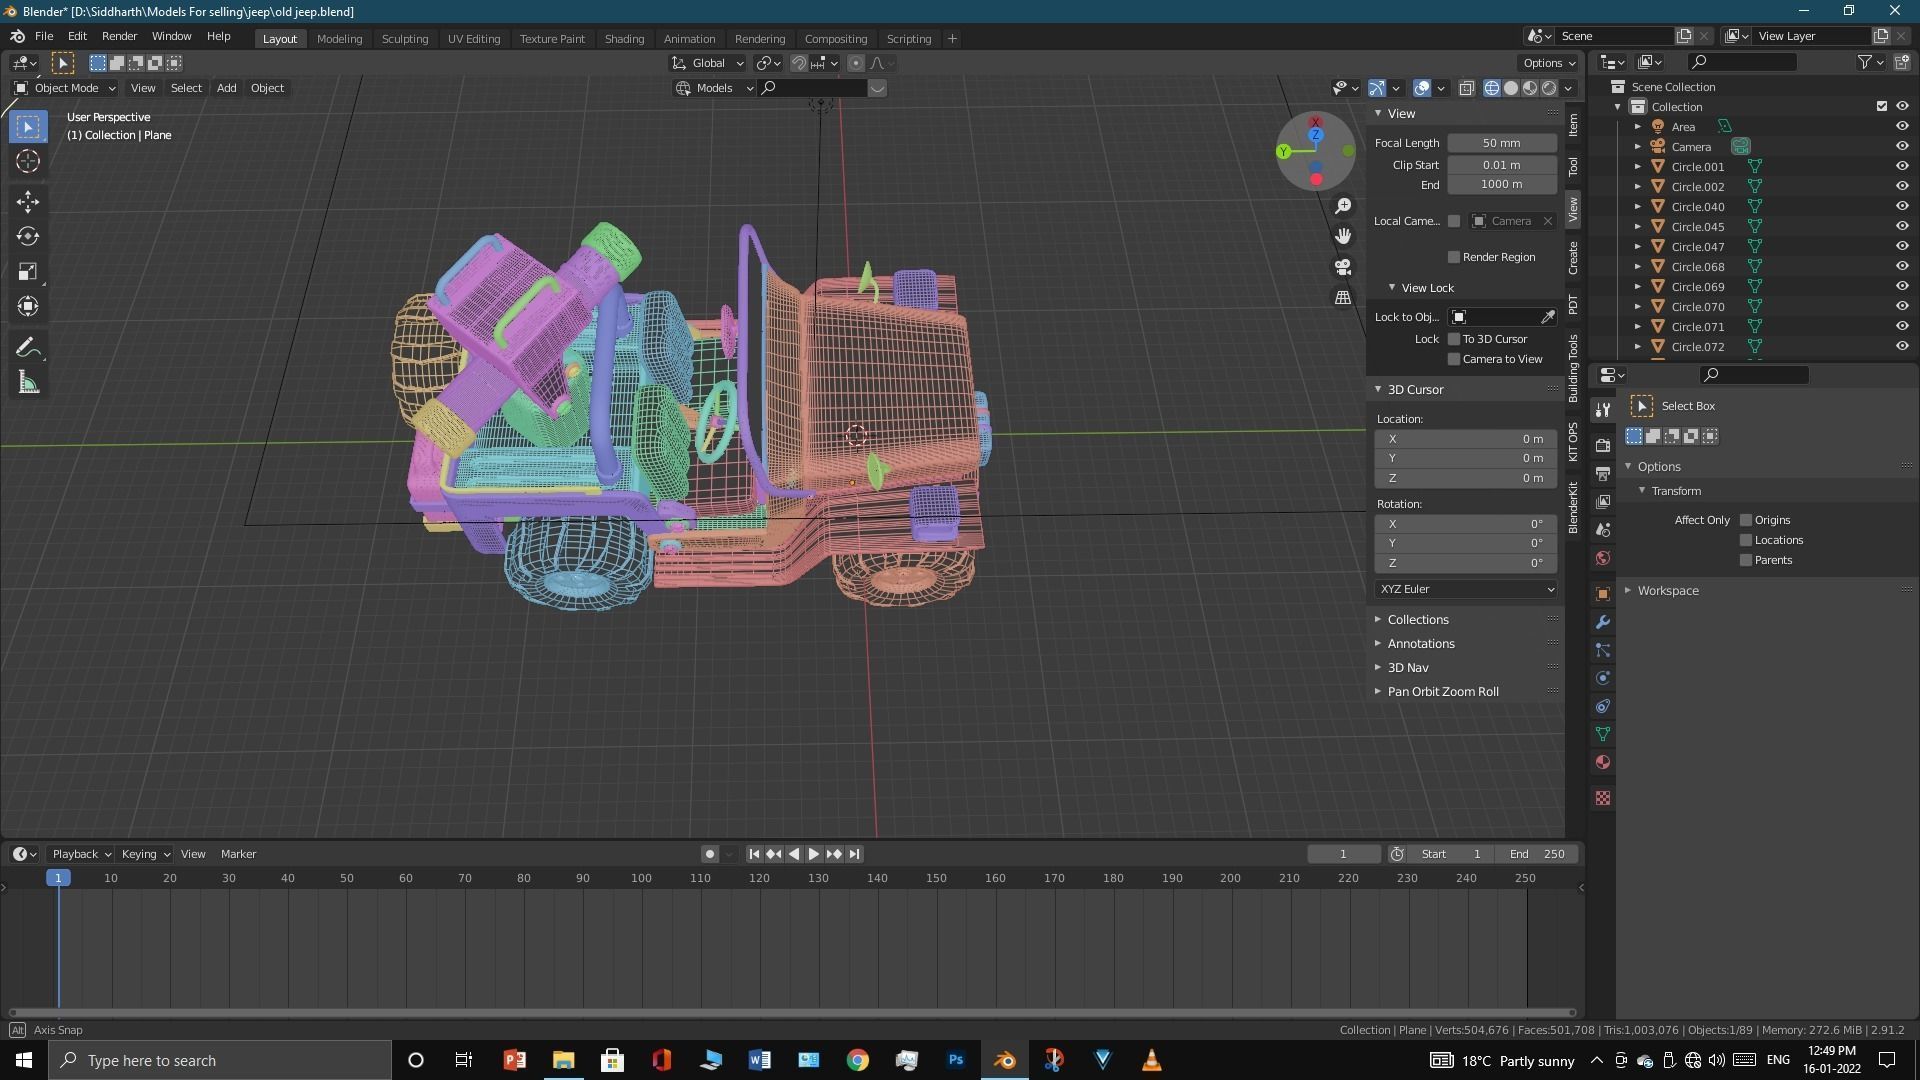Toggle X-ray display icon
The image size is (1920, 1080).
[x=1467, y=88]
